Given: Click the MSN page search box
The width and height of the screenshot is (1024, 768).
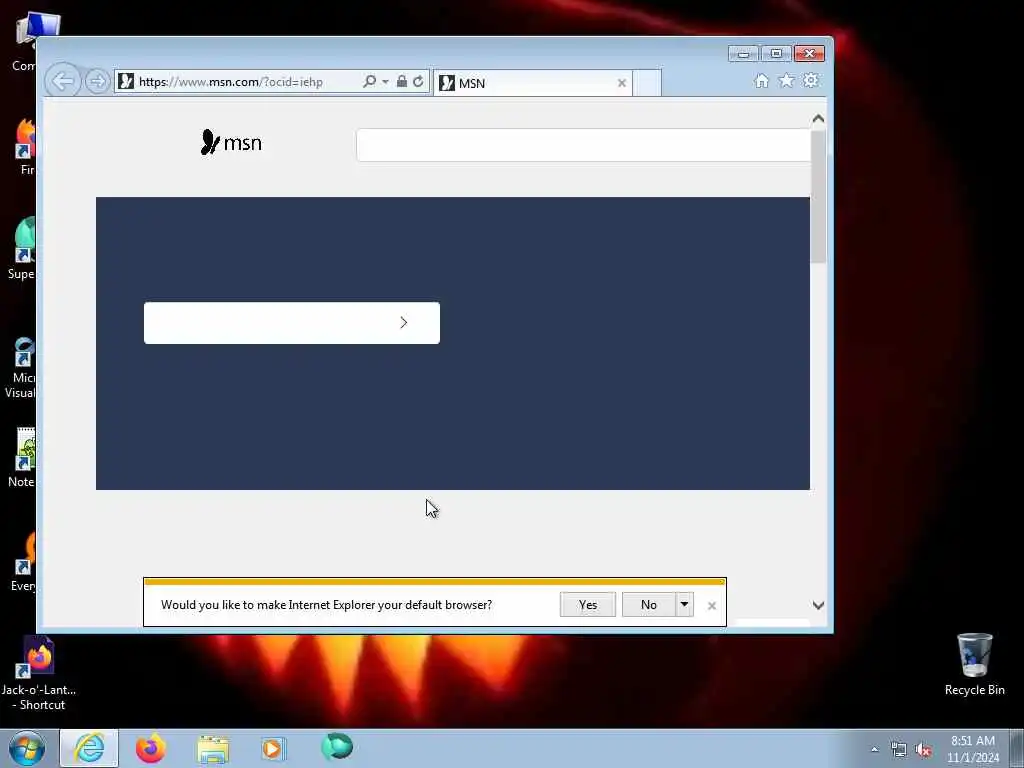Looking at the screenshot, I should coord(583,145).
